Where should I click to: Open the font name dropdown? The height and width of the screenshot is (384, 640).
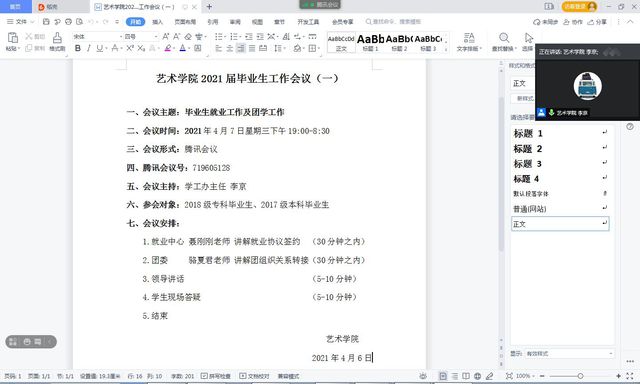click(x=121, y=36)
